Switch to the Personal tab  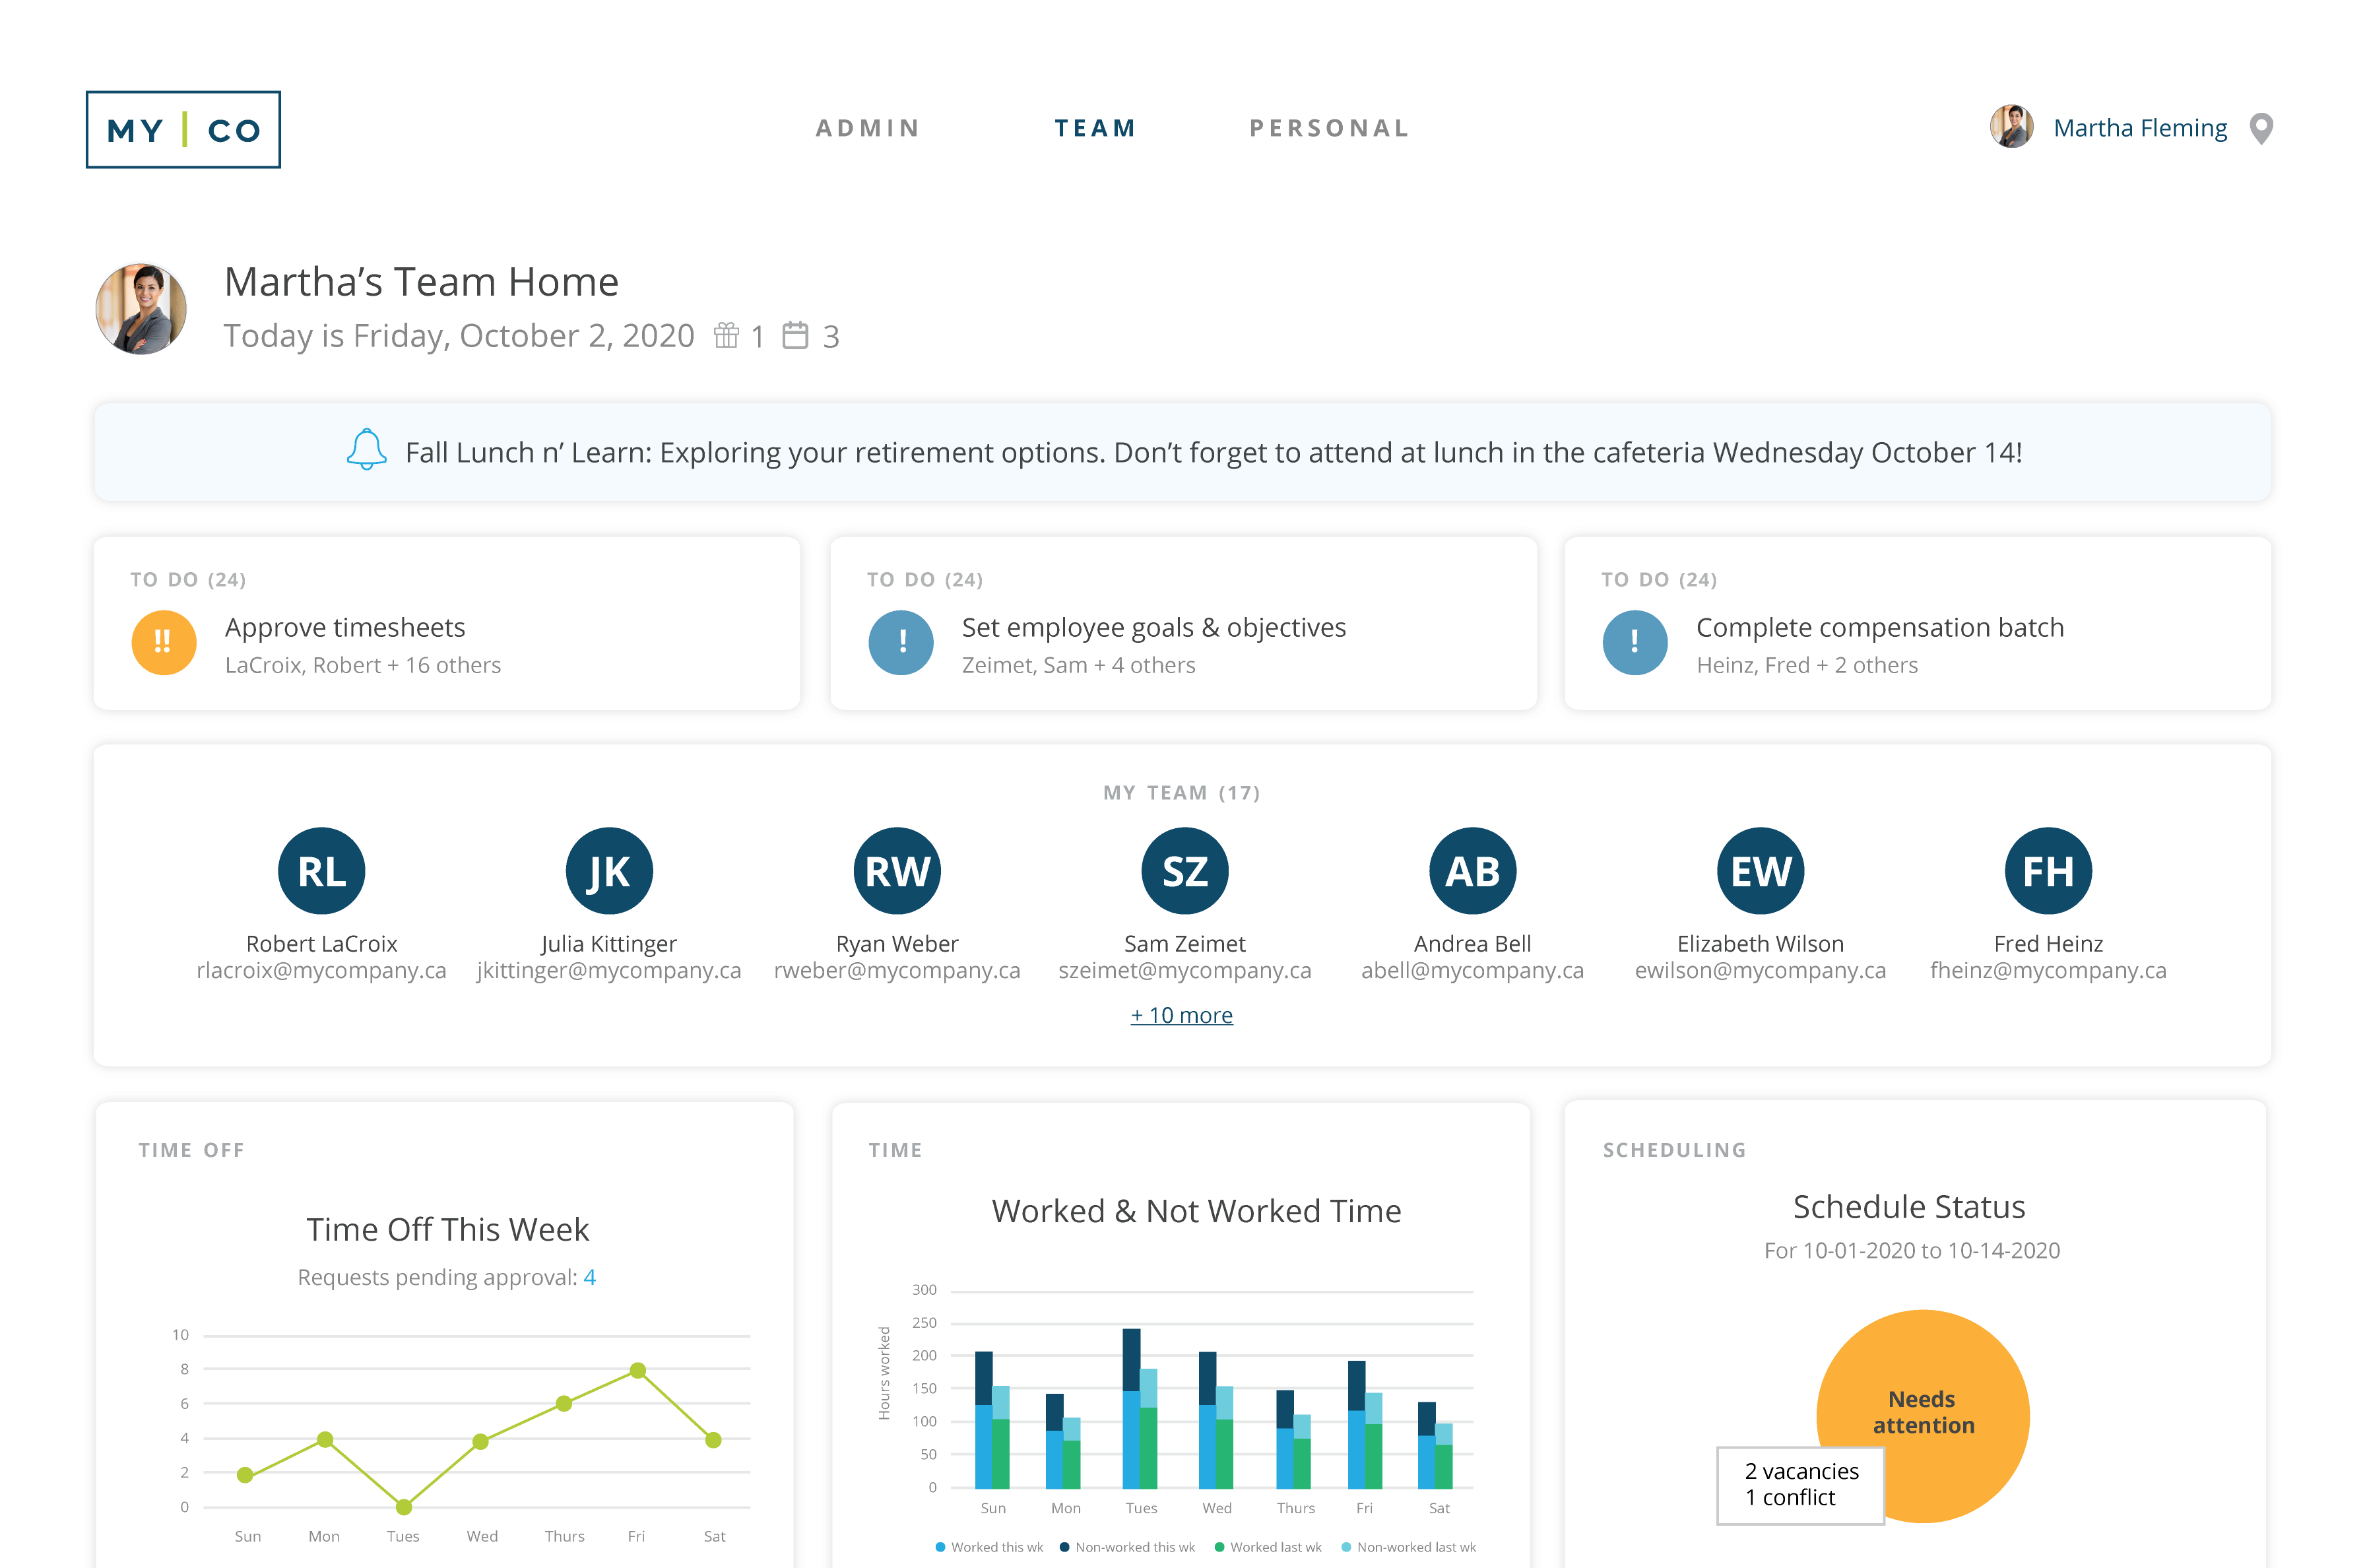click(1329, 129)
